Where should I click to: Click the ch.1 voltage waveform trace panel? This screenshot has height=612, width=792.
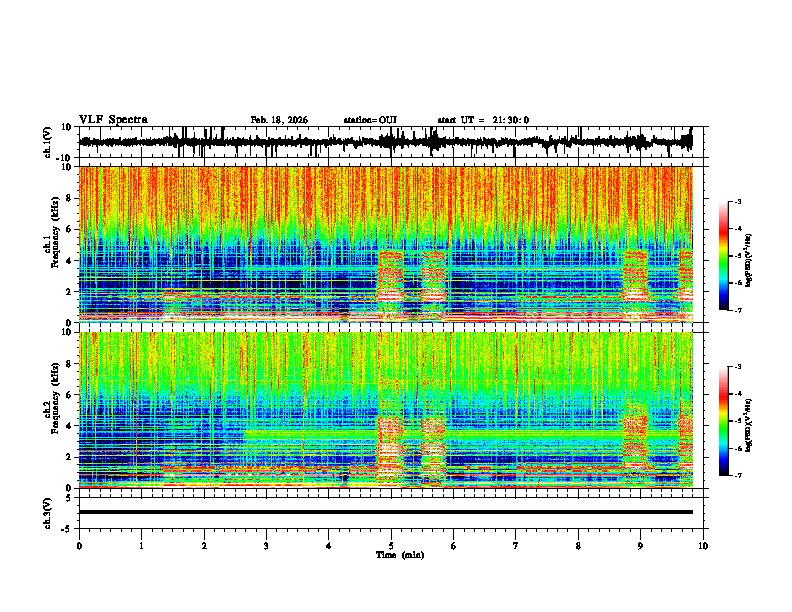[x=393, y=142]
